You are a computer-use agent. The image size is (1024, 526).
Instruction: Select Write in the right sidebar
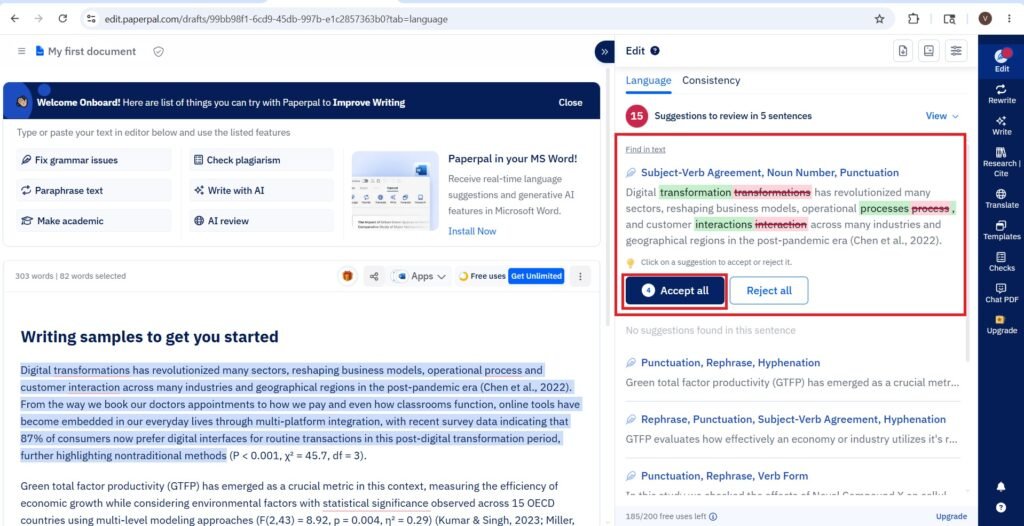click(1001, 125)
